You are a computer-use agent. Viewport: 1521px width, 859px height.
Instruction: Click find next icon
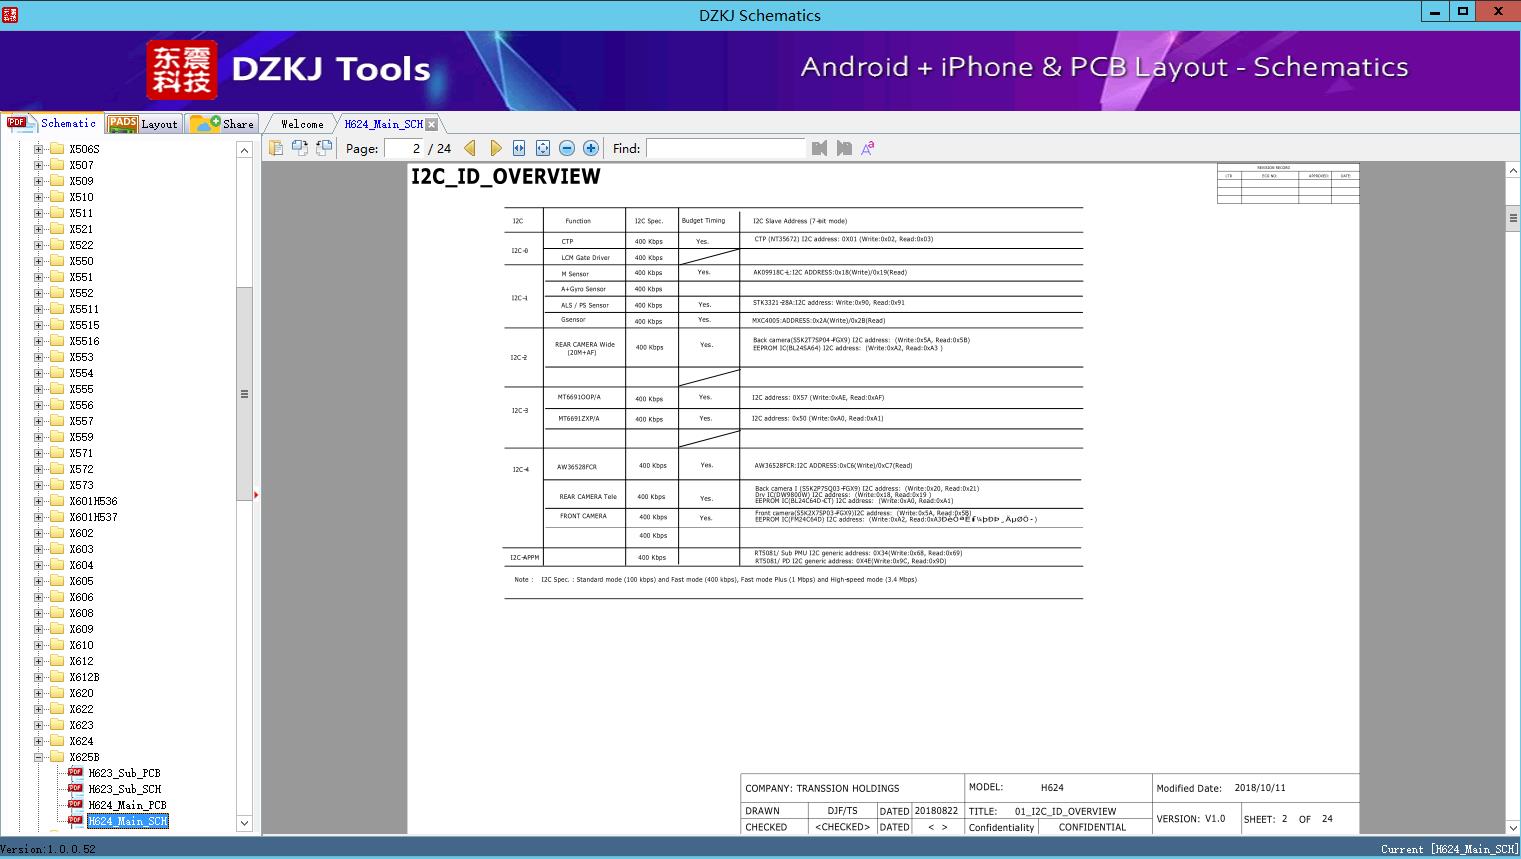point(844,148)
